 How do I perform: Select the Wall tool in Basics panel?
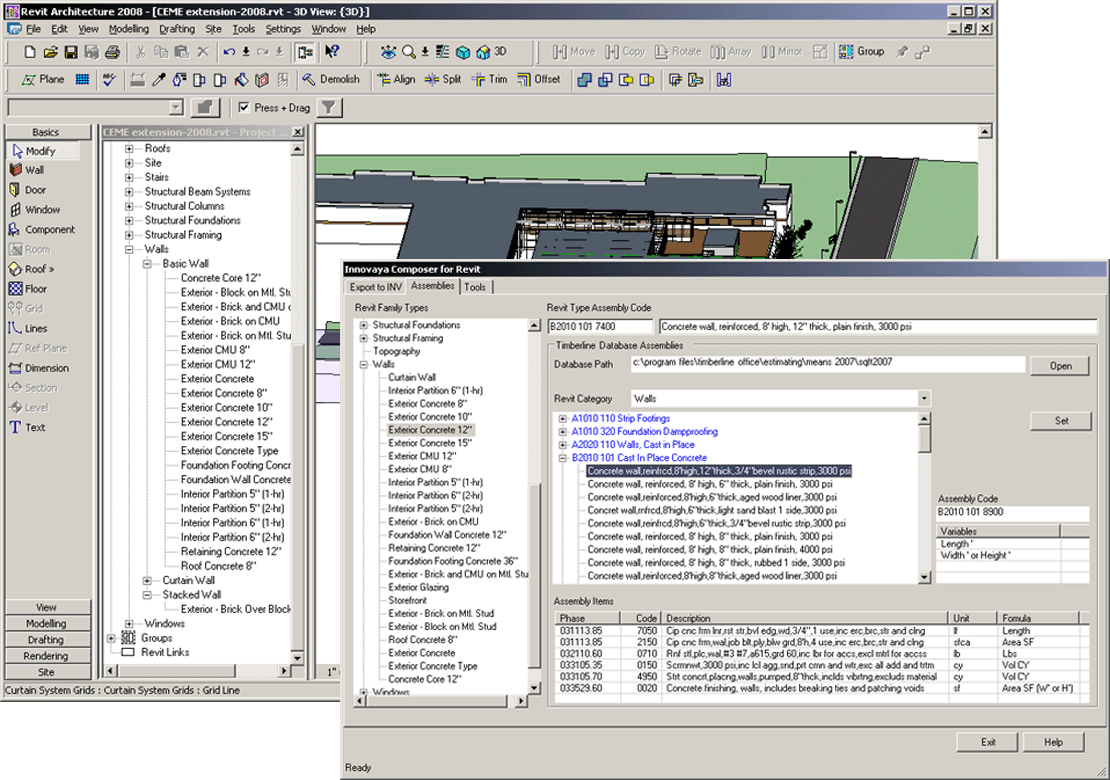pos(27,170)
